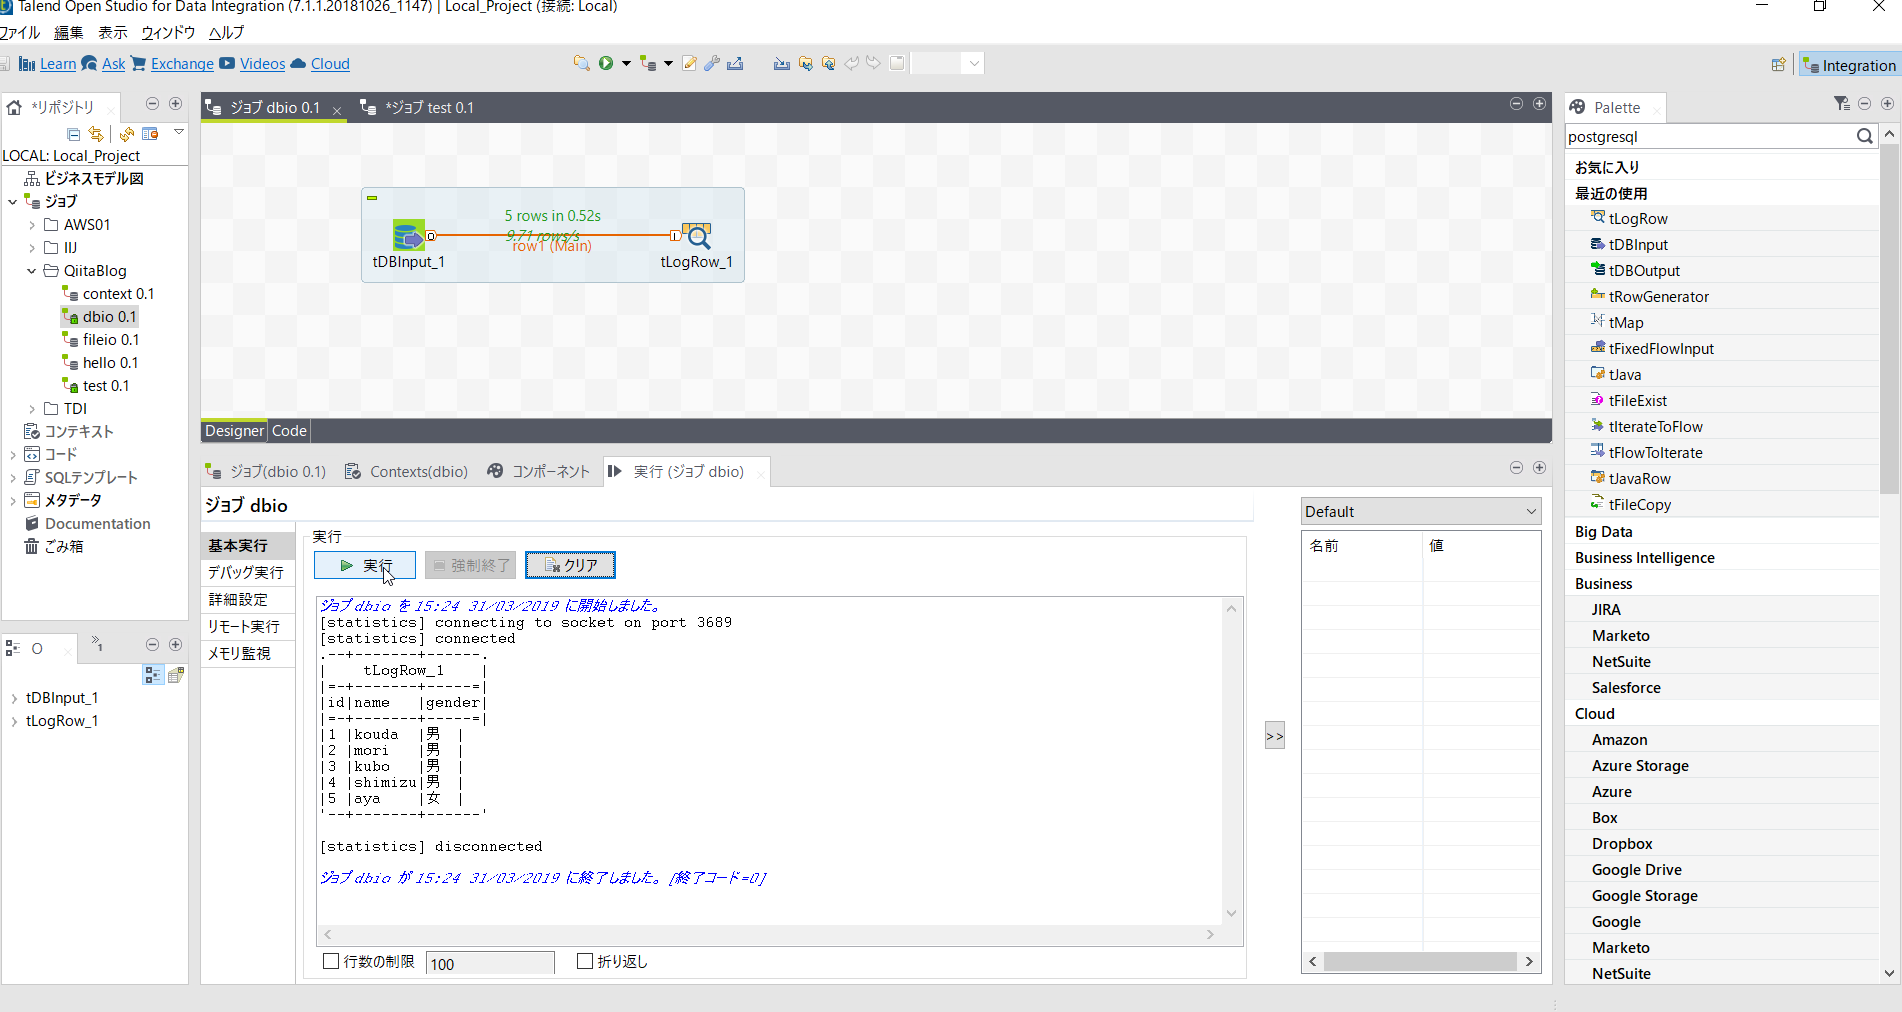Click the folder search toolbar icon

click(x=581, y=63)
